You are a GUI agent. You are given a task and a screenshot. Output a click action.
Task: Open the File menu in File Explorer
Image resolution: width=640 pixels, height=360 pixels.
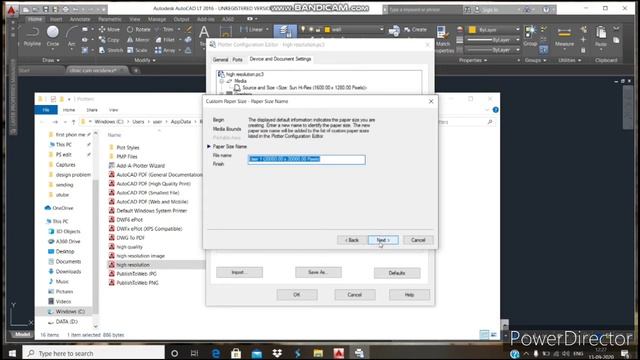pos(46,110)
